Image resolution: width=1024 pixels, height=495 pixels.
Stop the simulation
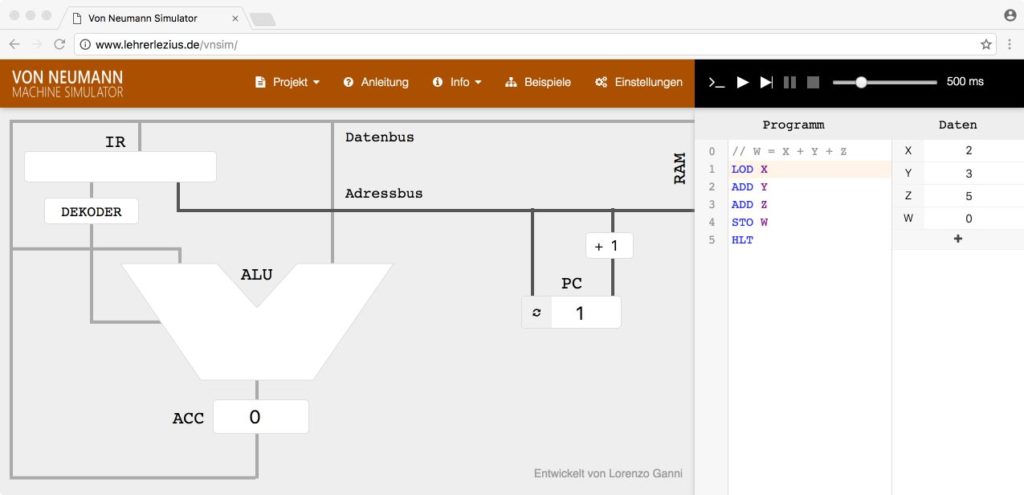[813, 82]
